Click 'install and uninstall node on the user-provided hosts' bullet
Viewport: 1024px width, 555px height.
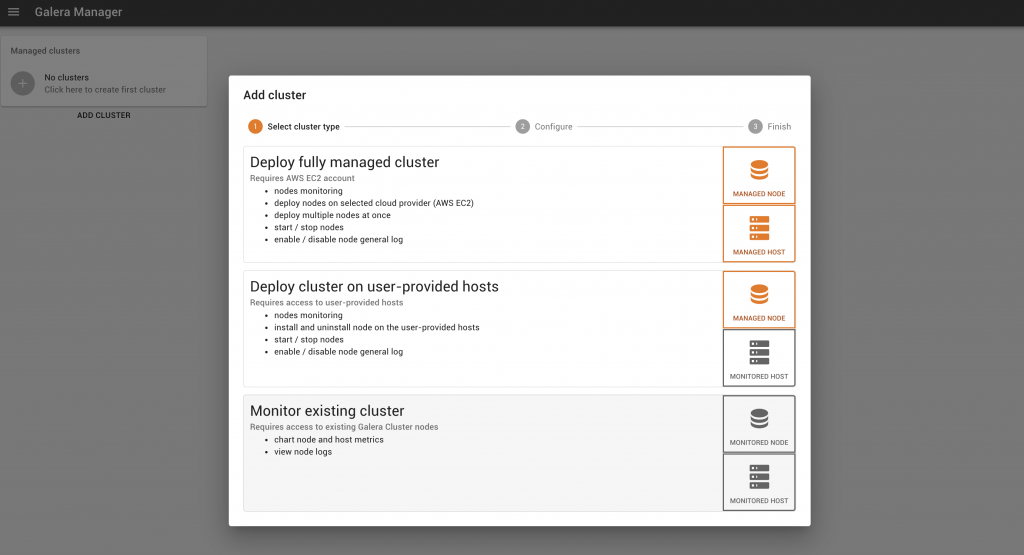(x=377, y=328)
